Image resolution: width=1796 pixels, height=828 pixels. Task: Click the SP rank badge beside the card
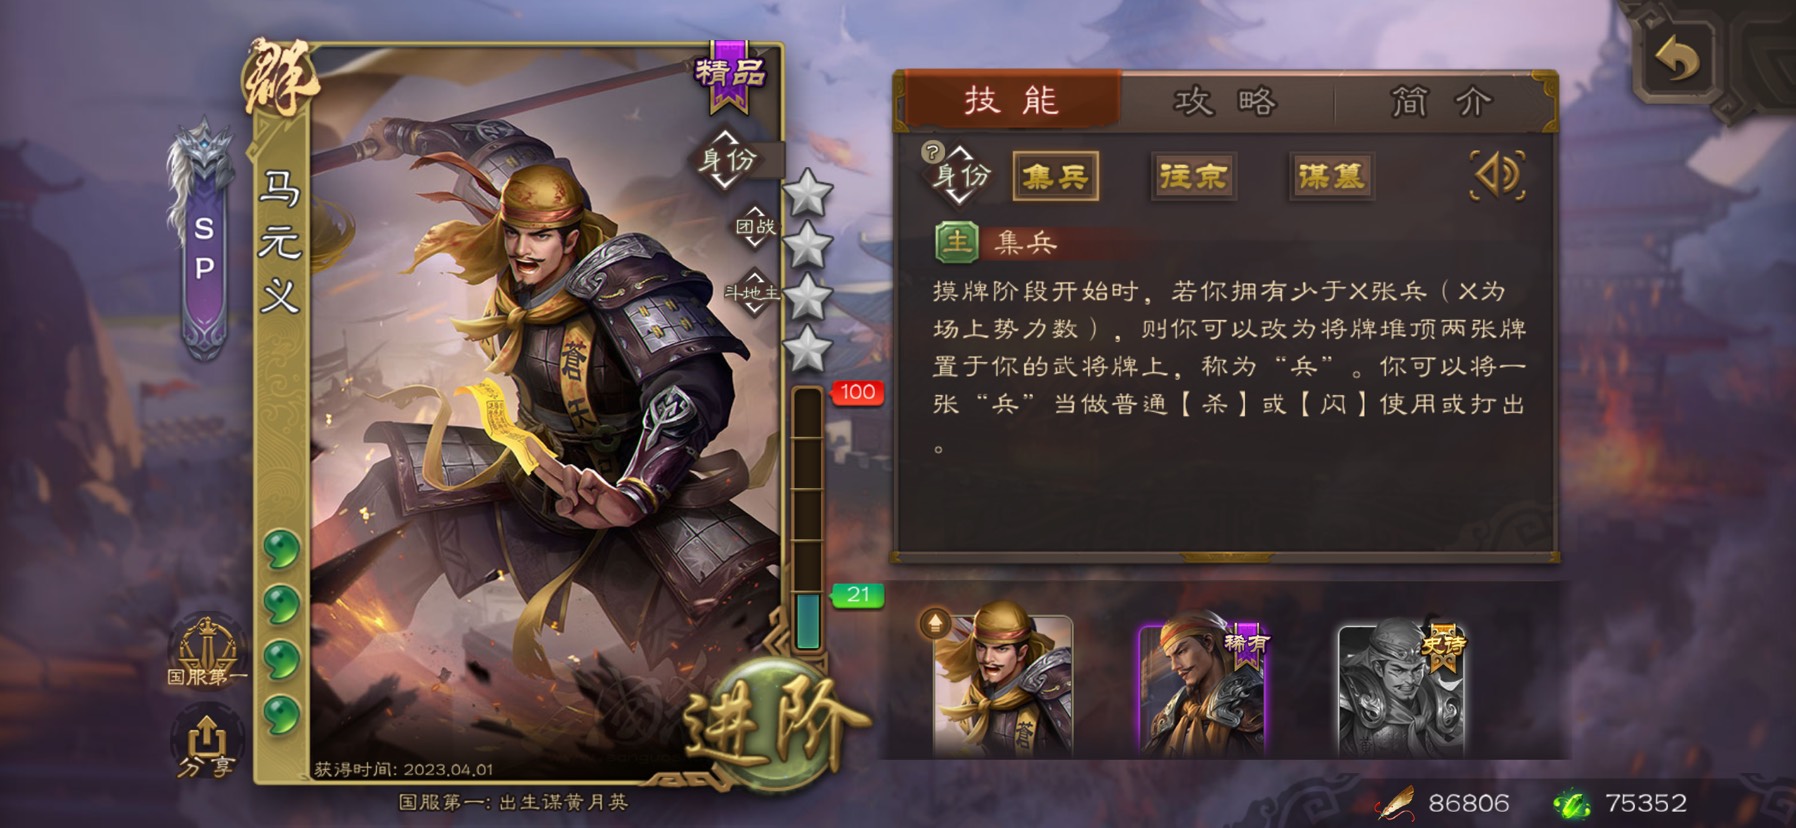tap(204, 245)
